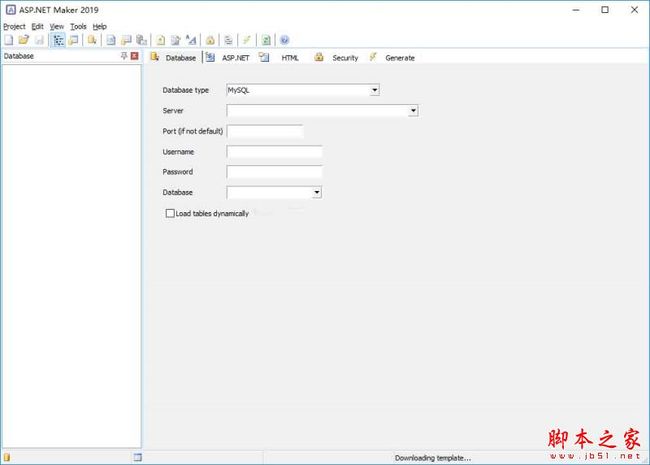Click the yellow database icon in status bar
Image resolution: width=650 pixels, height=465 pixels.
click(x=7, y=457)
